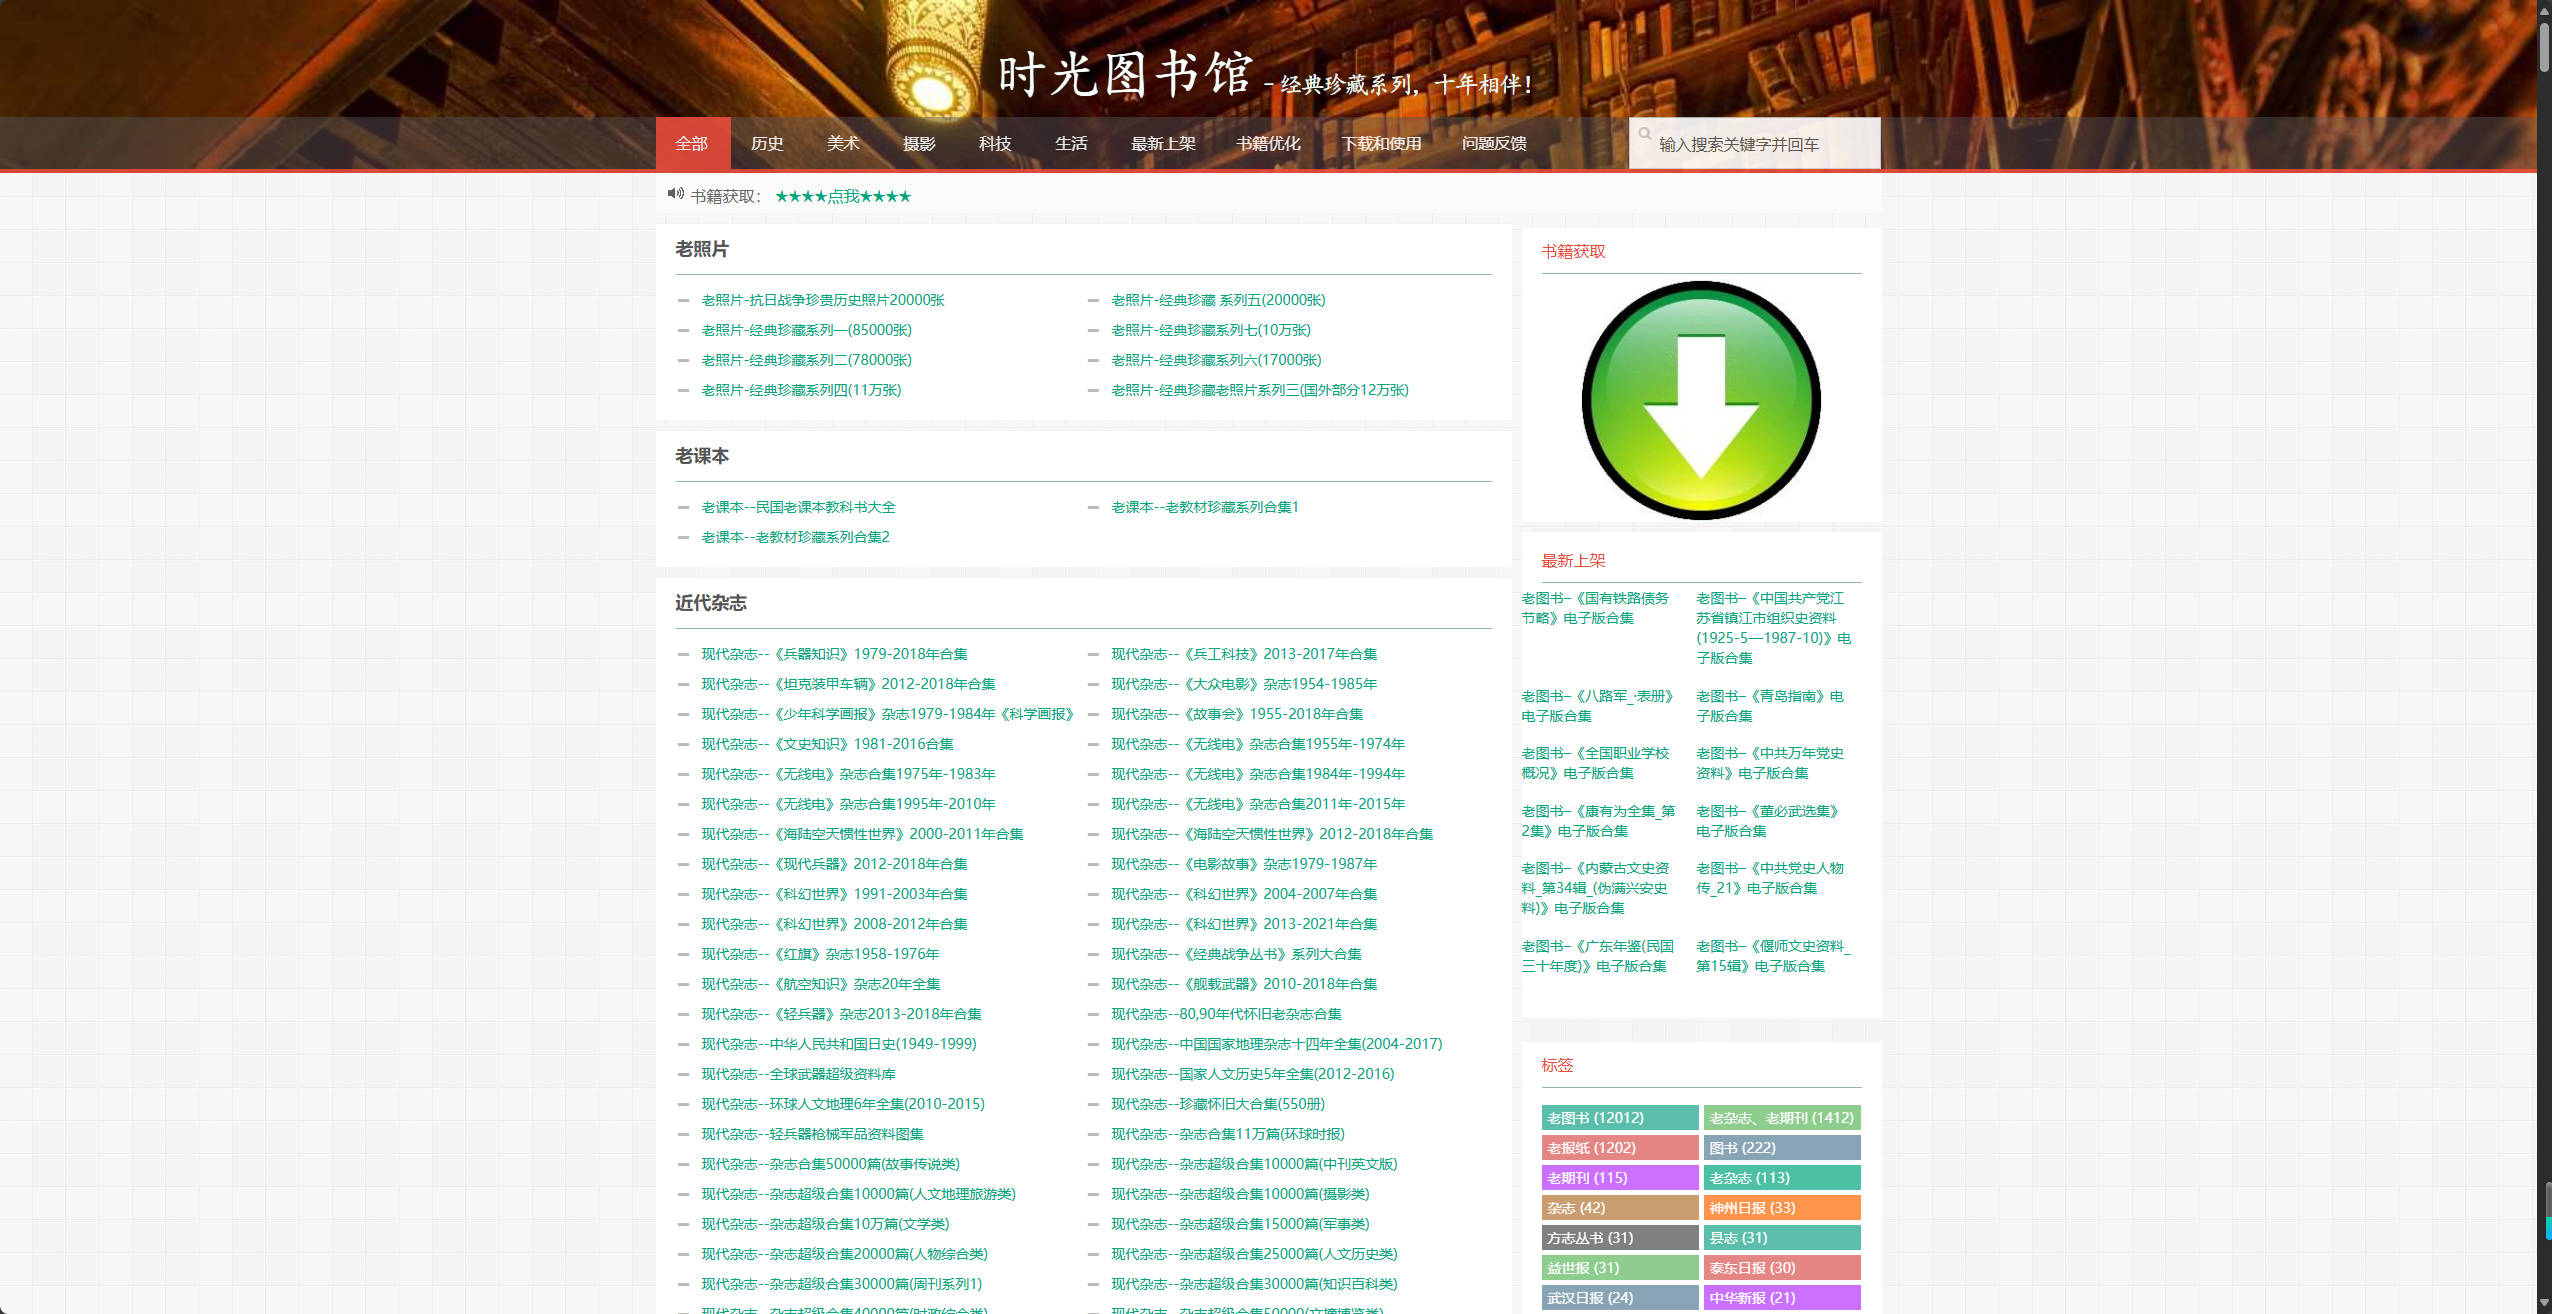Viewport: 2552px width, 1314px height.
Task: Click the 县志 (31) tag
Action: [x=1782, y=1238]
